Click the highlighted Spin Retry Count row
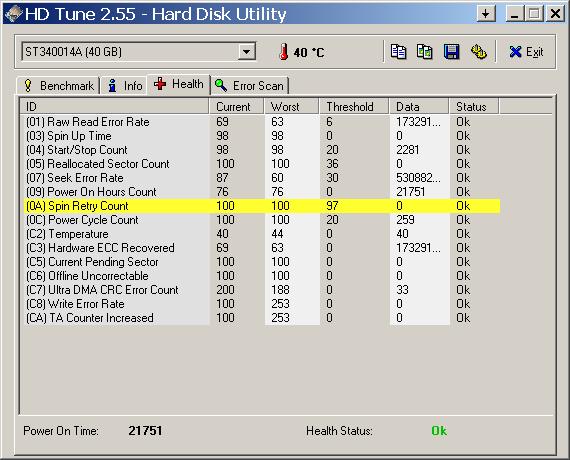This screenshot has height=460, width=570. [x=262, y=206]
